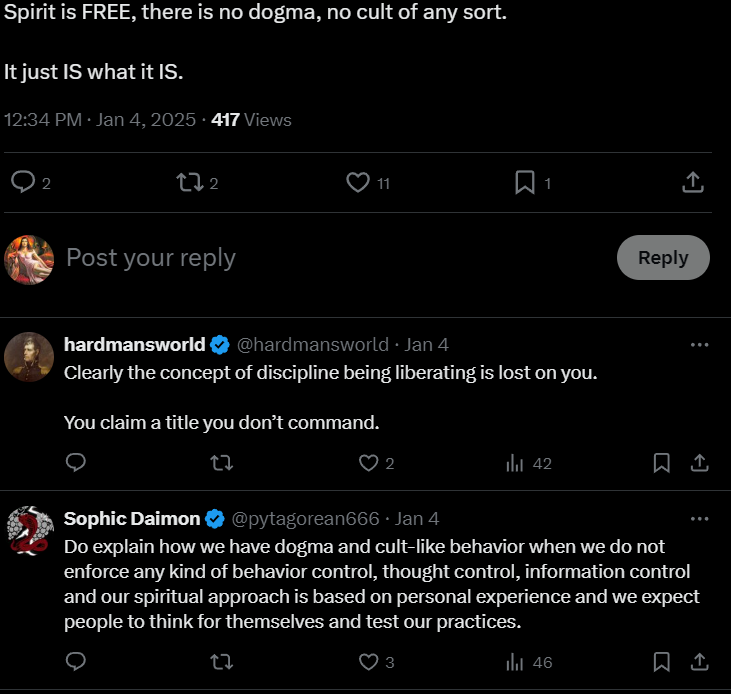Bookmark hardmansworld's comment

click(x=661, y=463)
